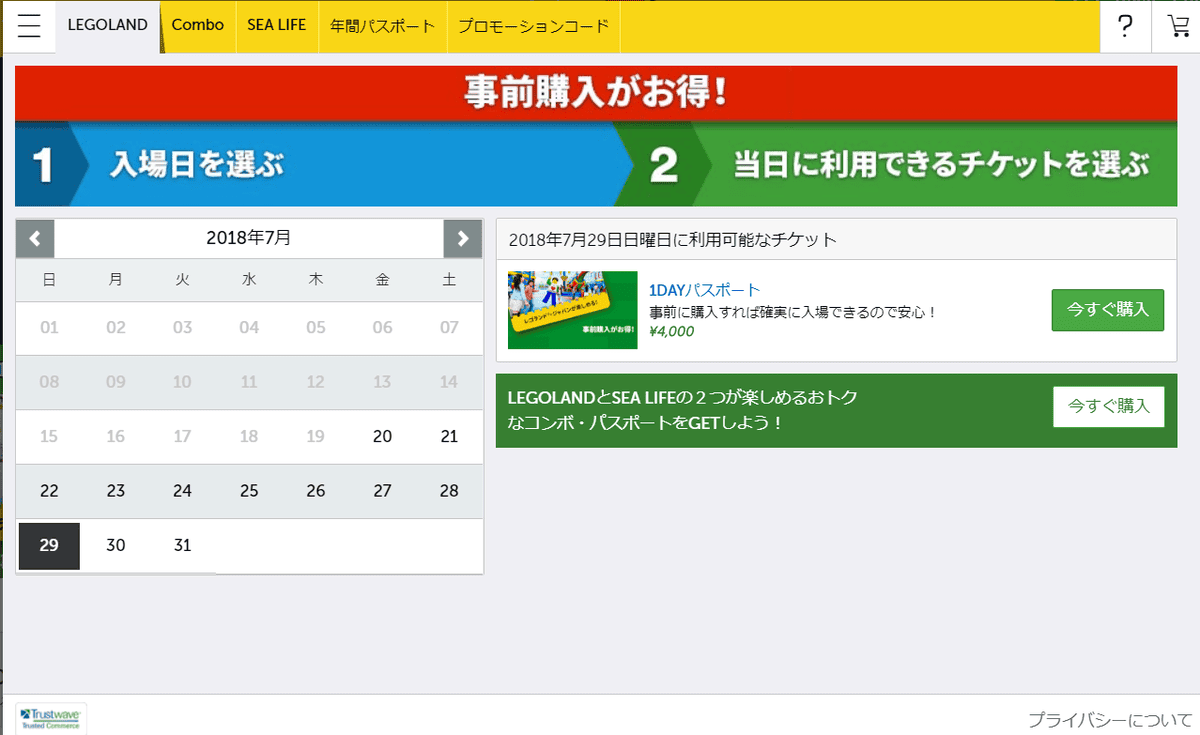This screenshot has width=1200, height=735.
Task: Click the Trustwave Trusted Commerce badge
Action: pos(48,716)
